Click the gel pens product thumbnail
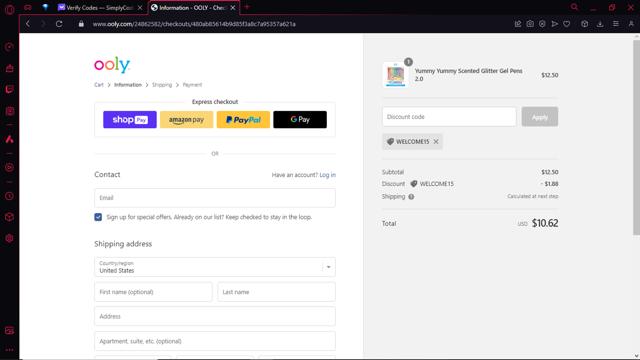The height and width of the screenshot is (360, 640). pyautogui.click(x=396, y=75)
